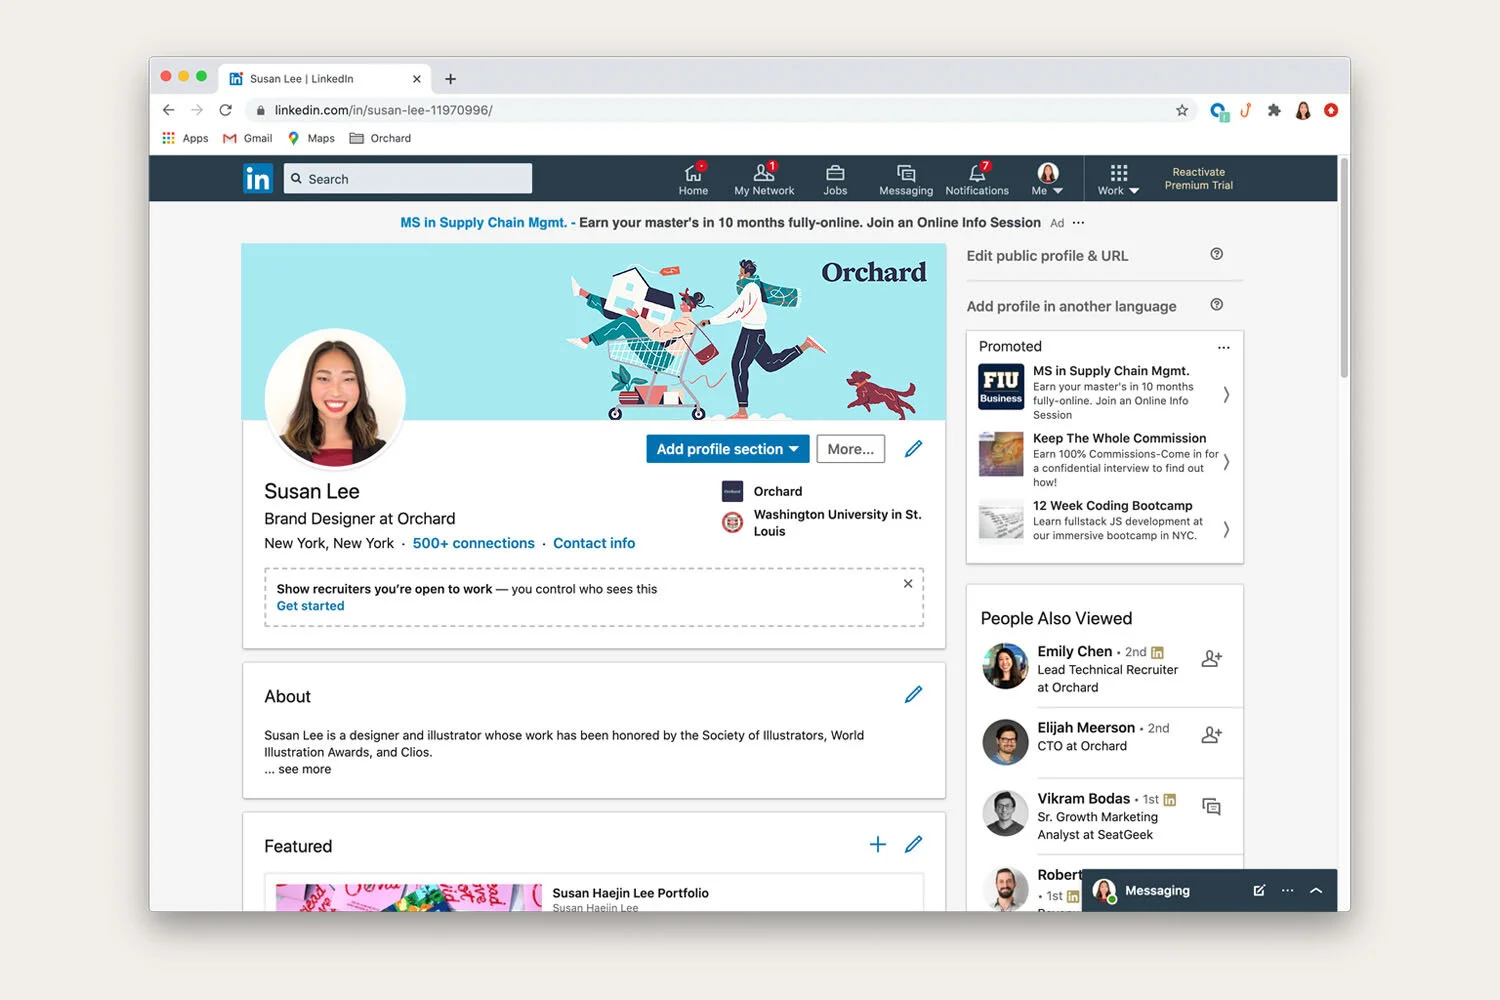Click the browser back arrow
This screenshot has width=1500, height=1000.
pos(168,110)
